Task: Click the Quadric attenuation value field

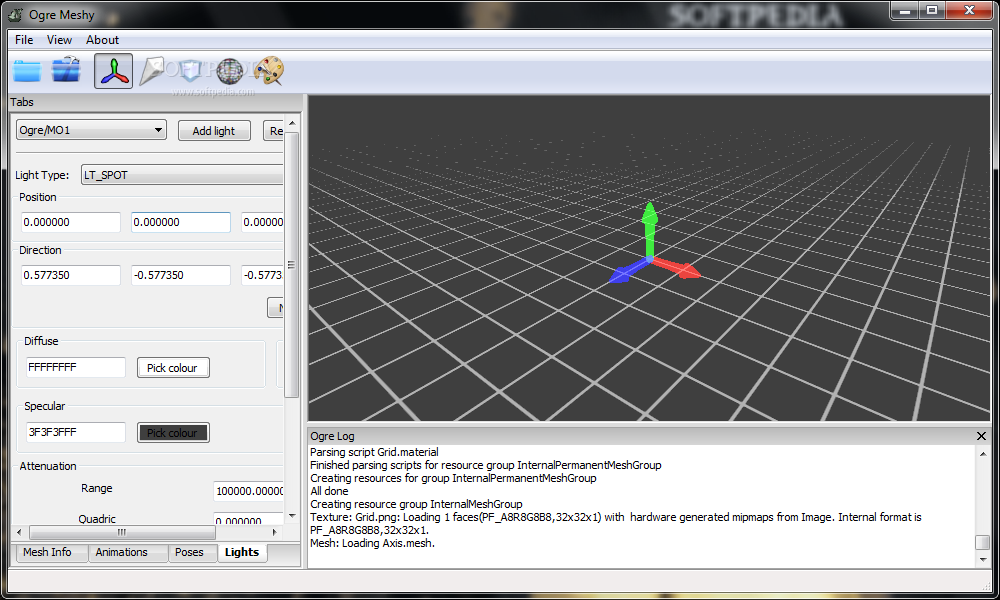Action: (x=249, y=520)
